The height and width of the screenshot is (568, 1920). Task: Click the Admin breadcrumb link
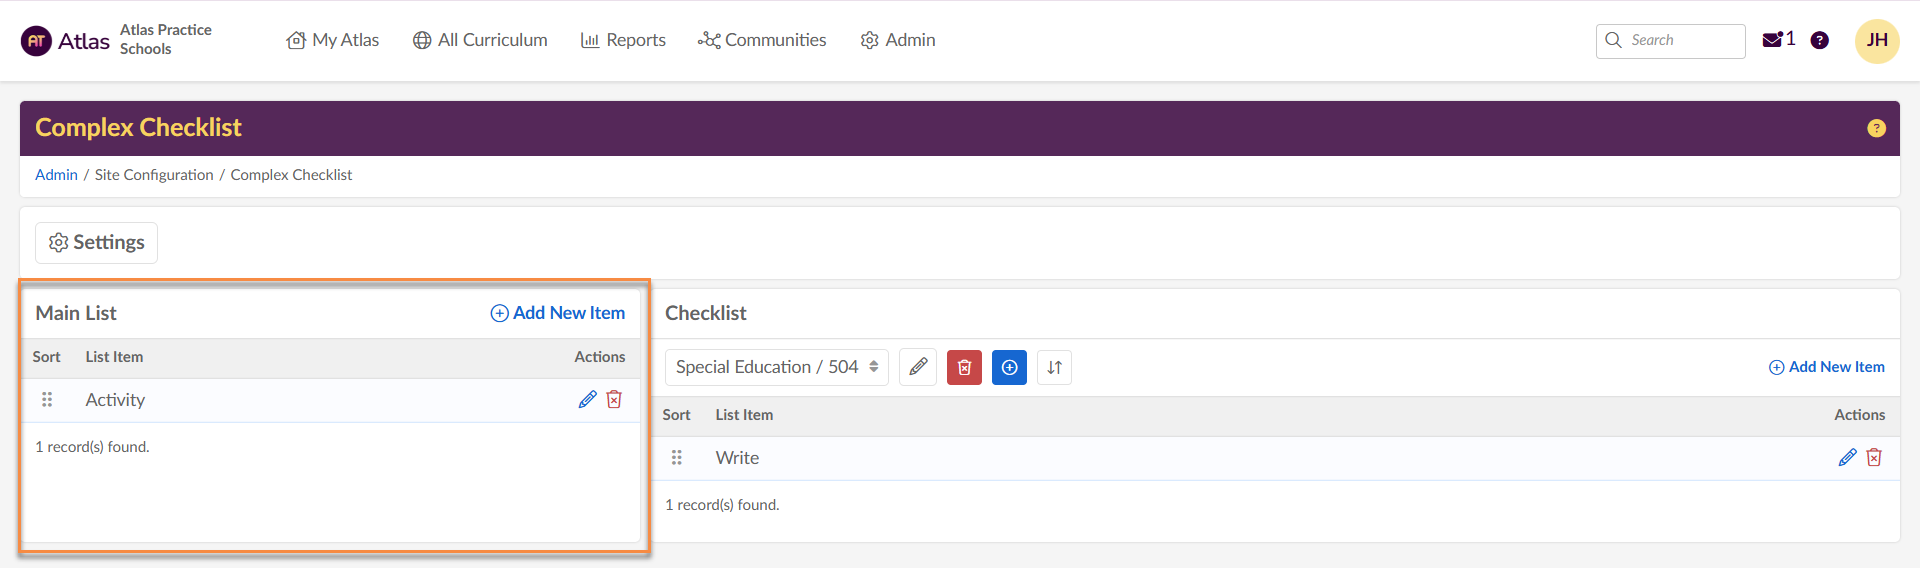click(x=56, y=175)
